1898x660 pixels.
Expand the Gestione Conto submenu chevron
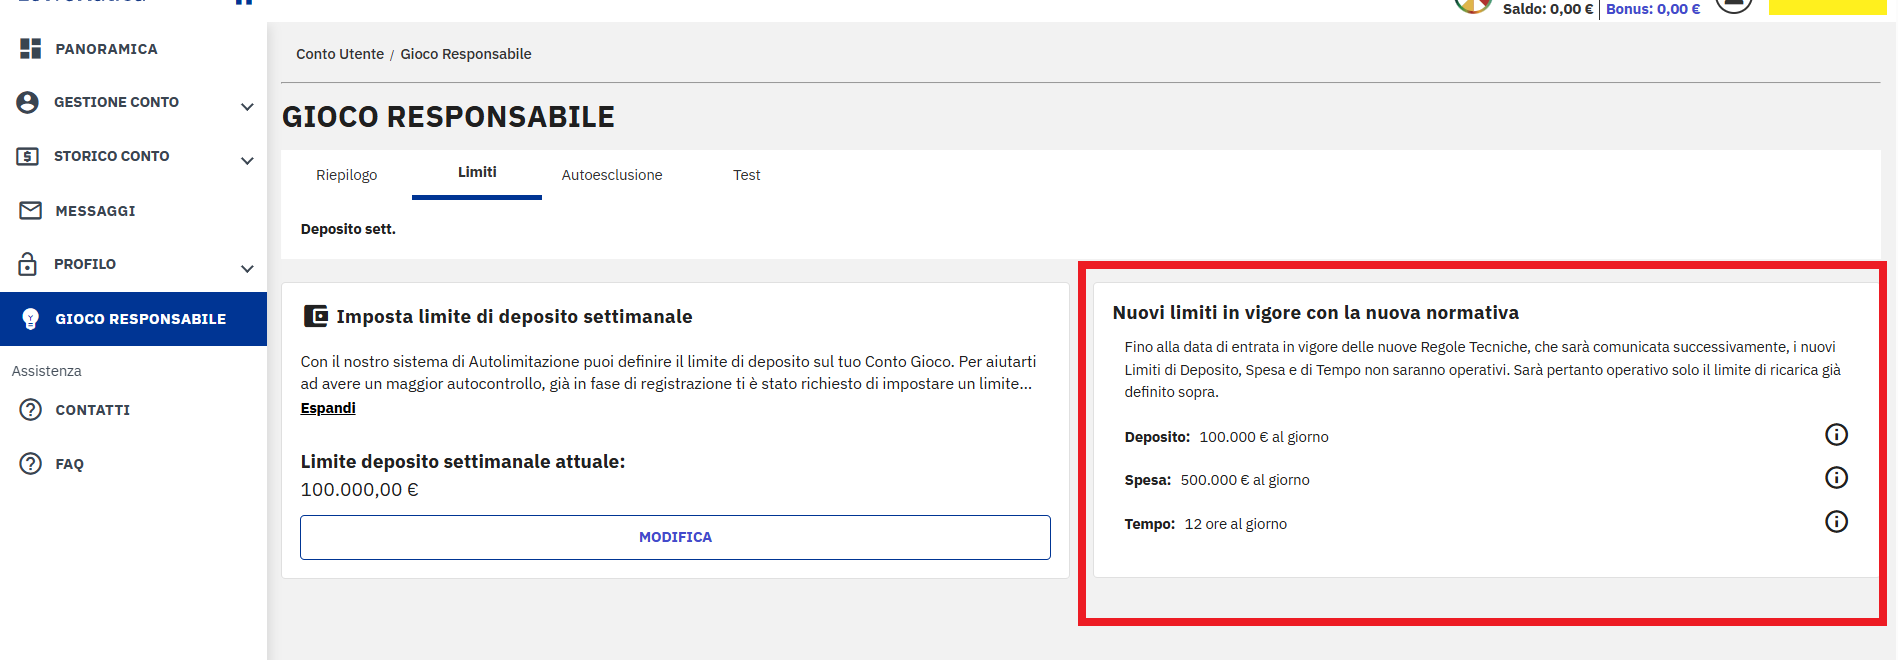click(x=247, y=106)
